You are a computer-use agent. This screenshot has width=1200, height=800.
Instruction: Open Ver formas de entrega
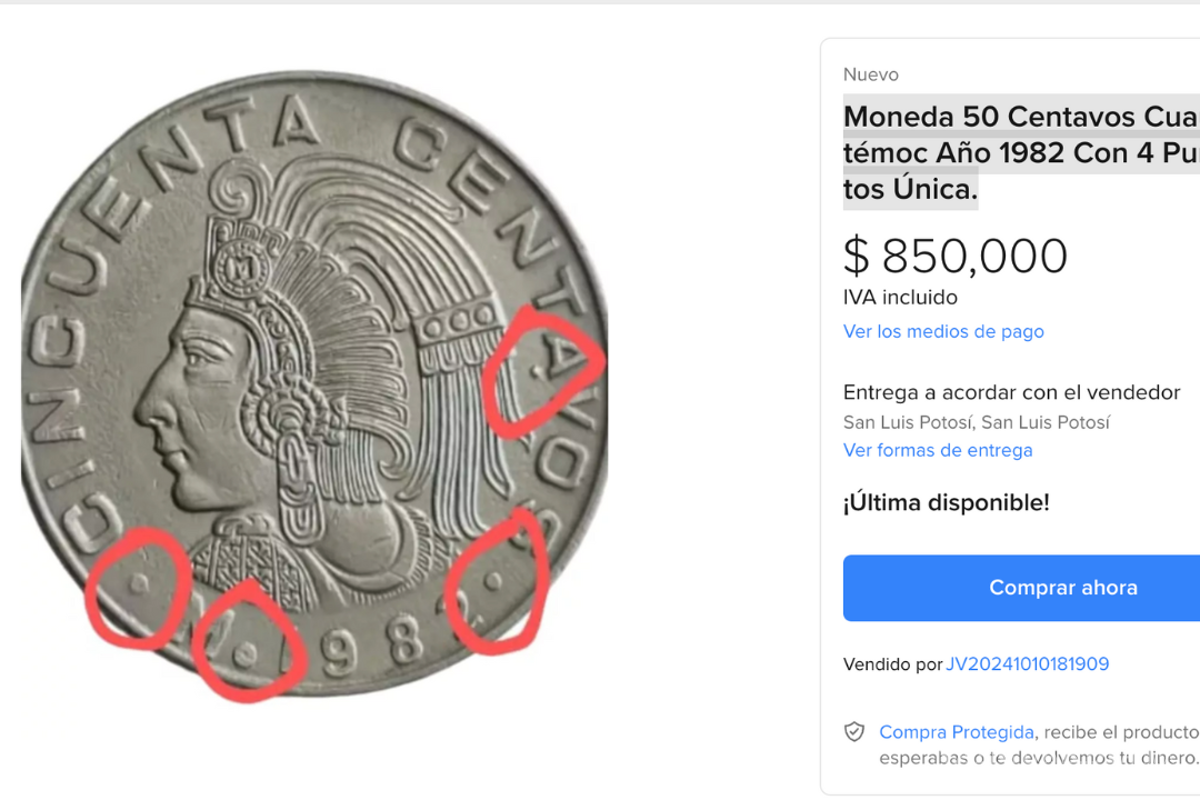point(938,450)
